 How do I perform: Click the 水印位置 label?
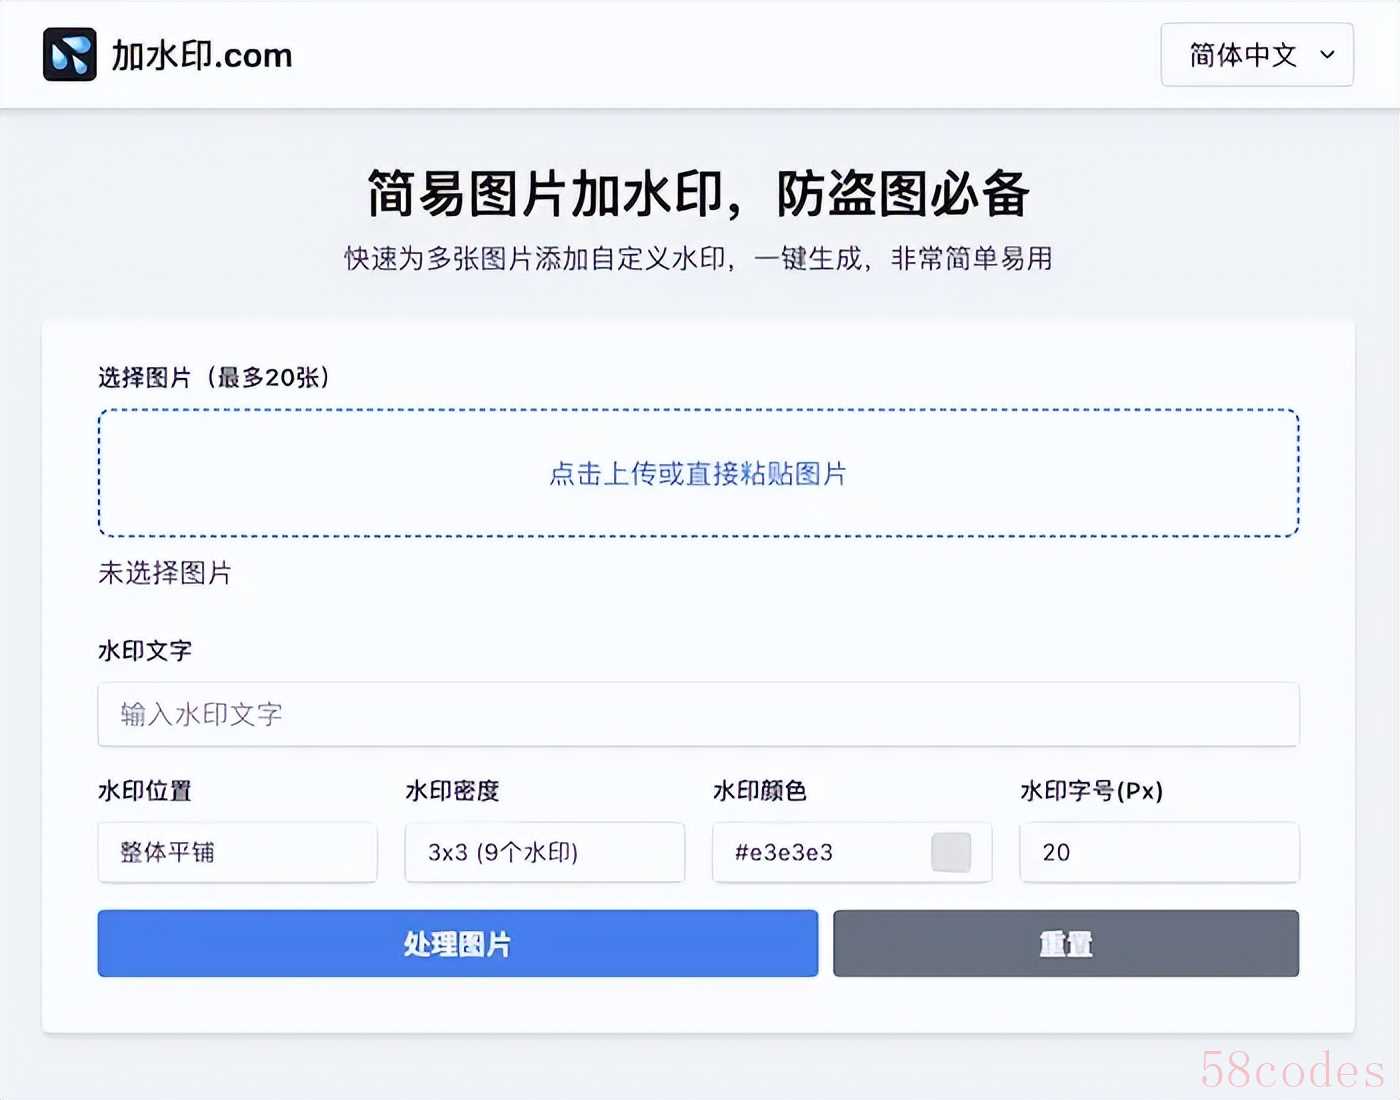click(145, 791)
